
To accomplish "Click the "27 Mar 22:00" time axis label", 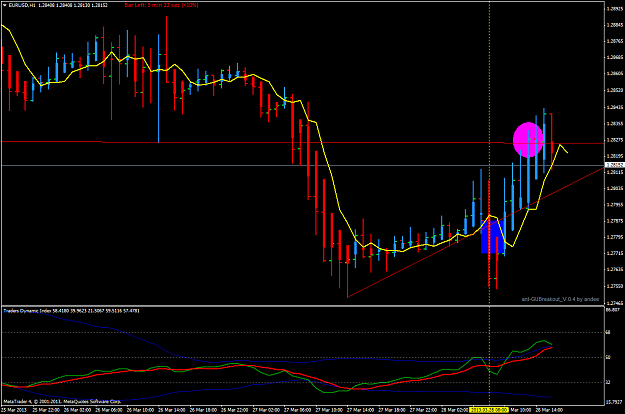I will tap(423, 410).
